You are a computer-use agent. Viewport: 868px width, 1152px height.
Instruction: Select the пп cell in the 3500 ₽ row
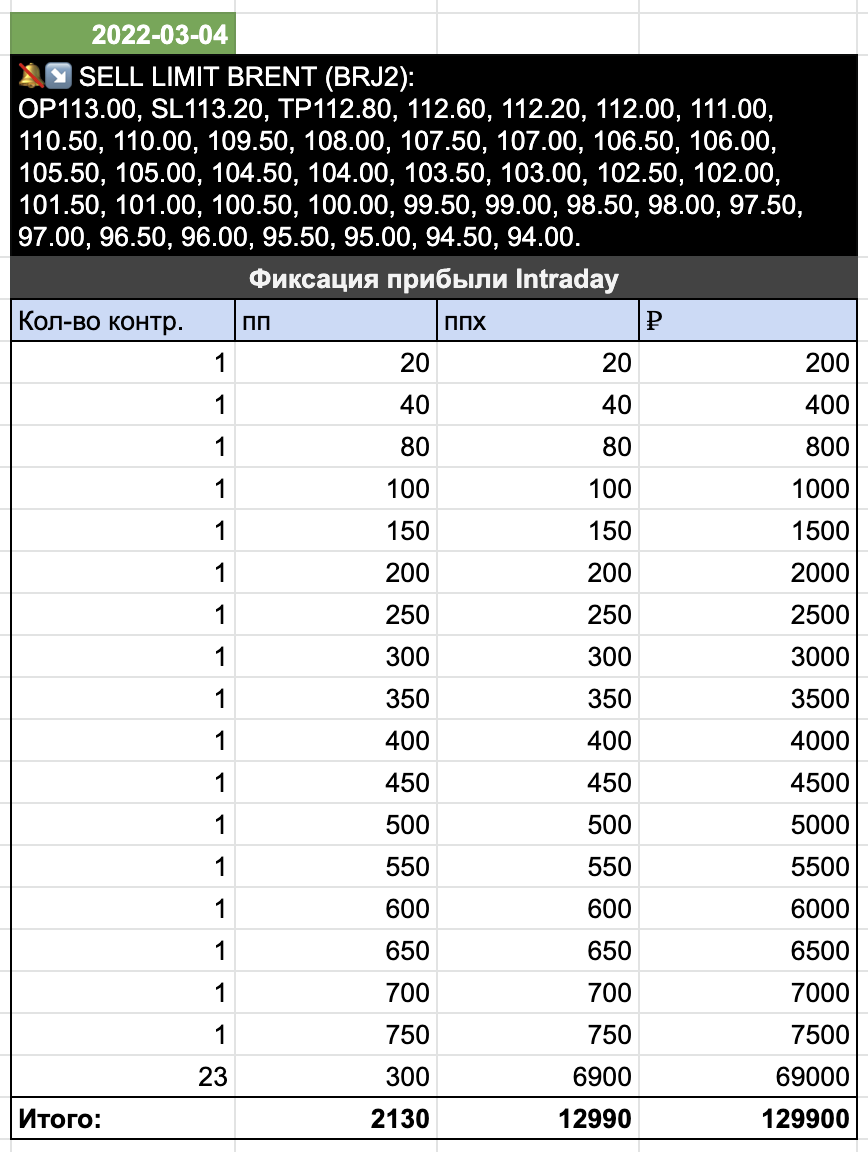point(336,698)
